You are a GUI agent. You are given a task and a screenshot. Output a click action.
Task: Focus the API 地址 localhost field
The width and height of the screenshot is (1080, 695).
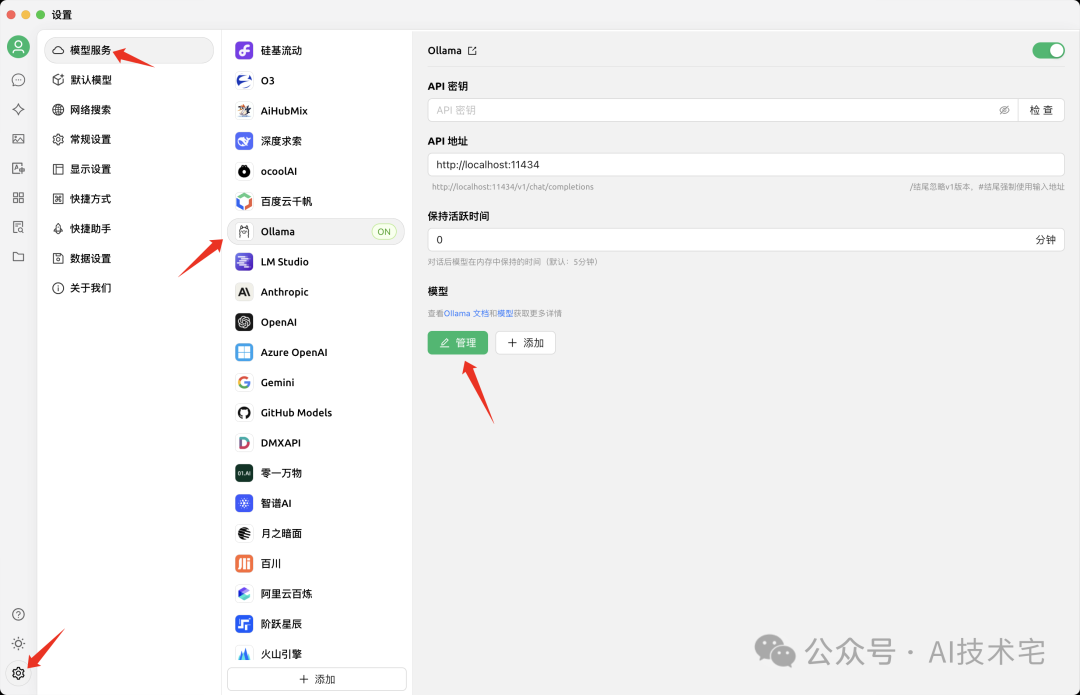point(746,165)
